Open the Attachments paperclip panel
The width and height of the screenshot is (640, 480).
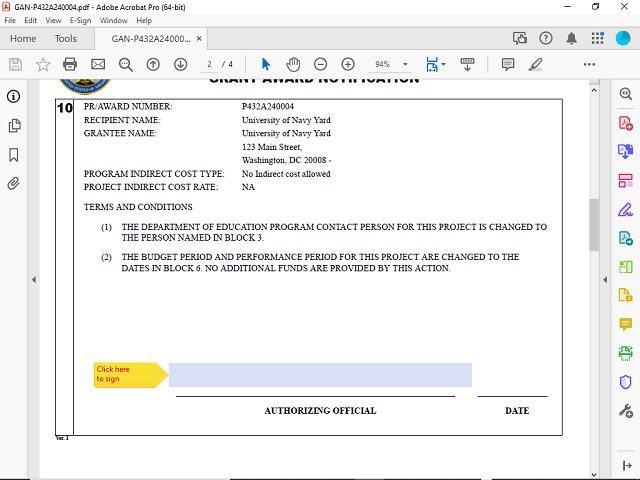click(14, 184)
